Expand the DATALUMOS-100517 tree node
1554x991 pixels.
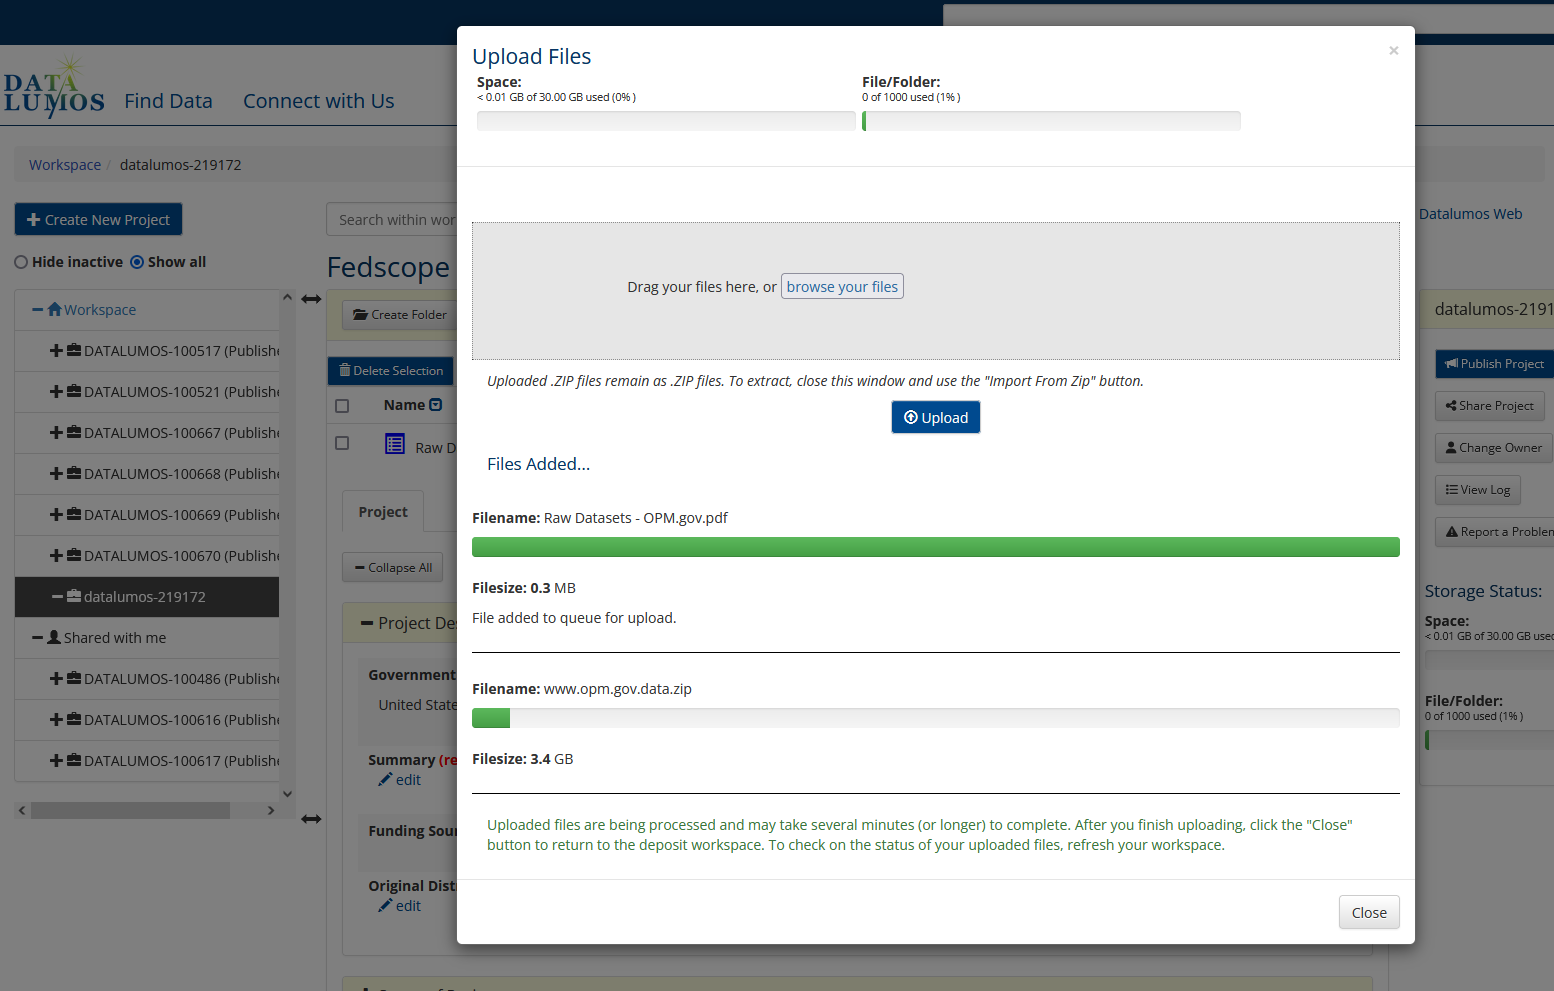tap(56, 351)
